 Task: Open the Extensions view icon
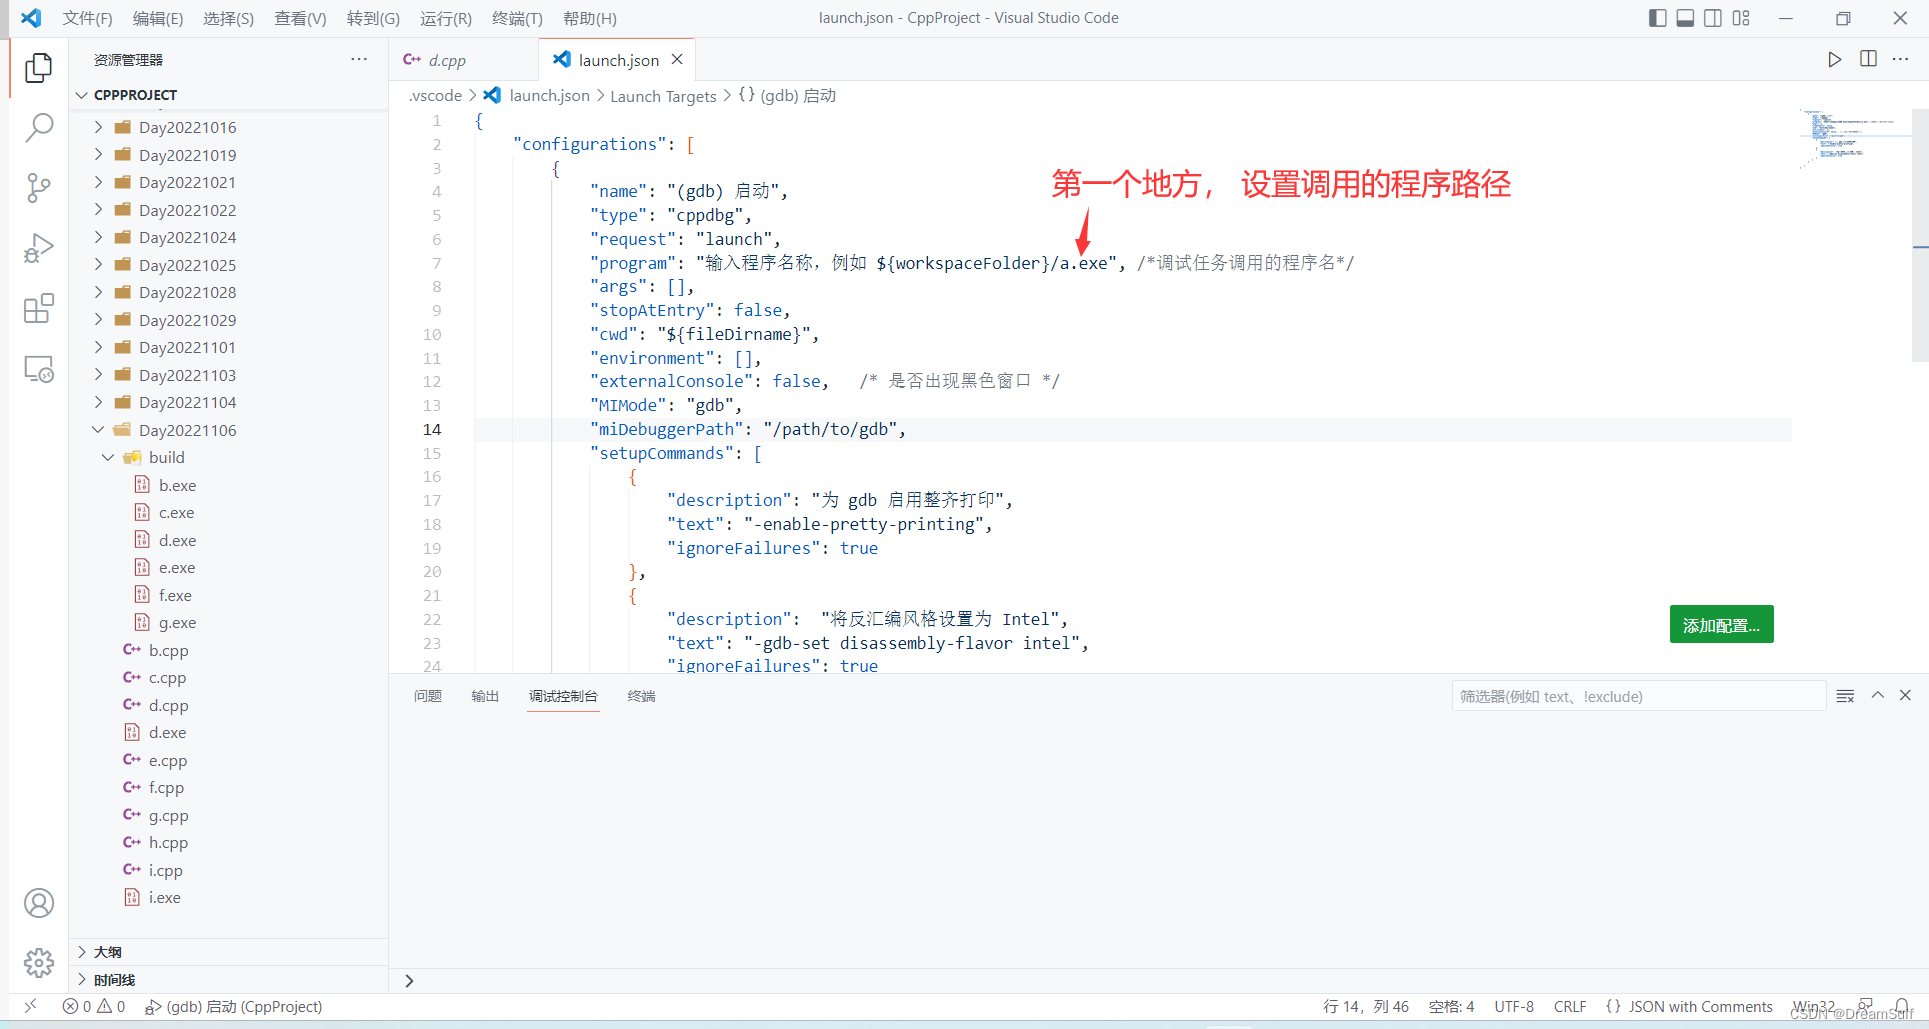tap(39, 308)
